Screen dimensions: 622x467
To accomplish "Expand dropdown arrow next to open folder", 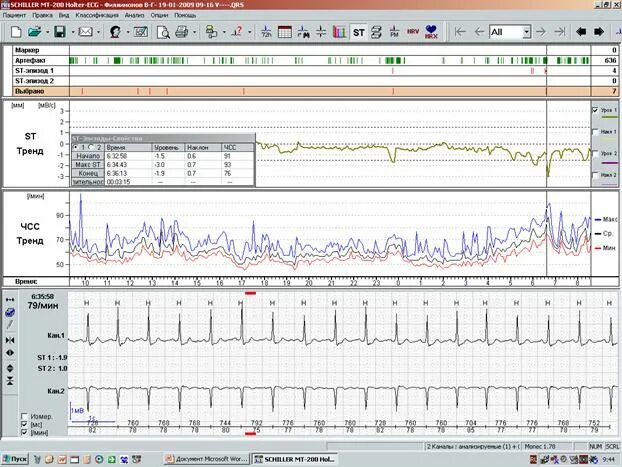I will click(x=48, y=32).
